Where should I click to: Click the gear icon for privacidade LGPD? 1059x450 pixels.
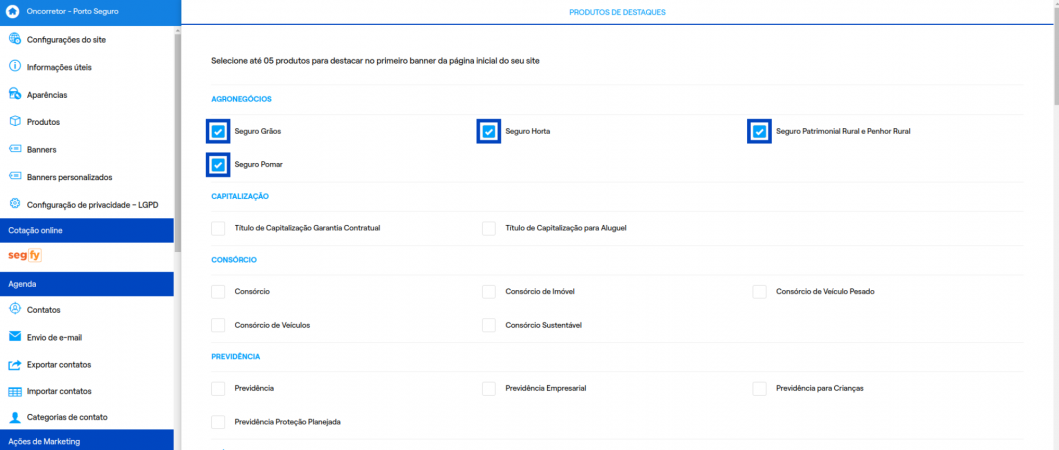point(15,204)
